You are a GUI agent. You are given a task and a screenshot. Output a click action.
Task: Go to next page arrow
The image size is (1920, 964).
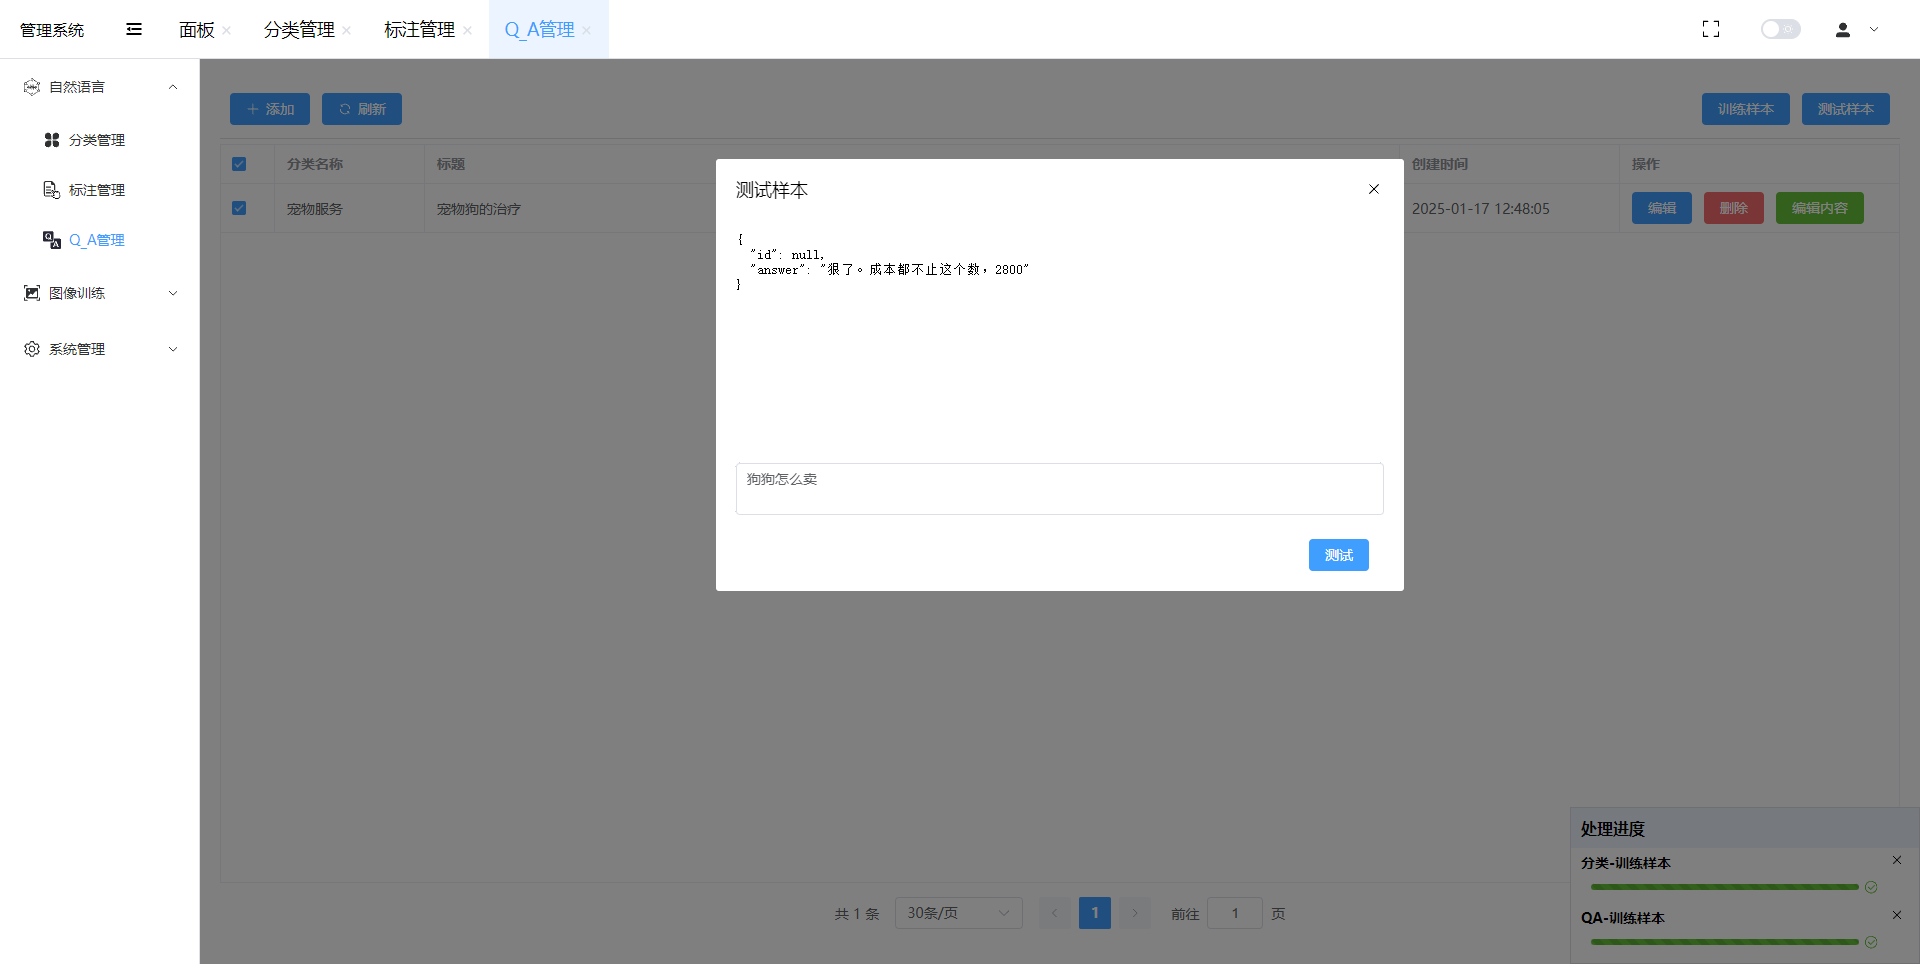coord(1135,913)
